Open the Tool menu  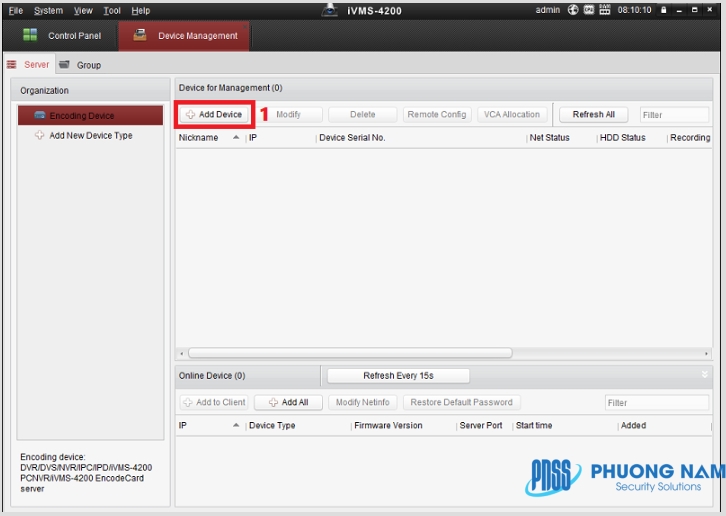tap(112, 10)
